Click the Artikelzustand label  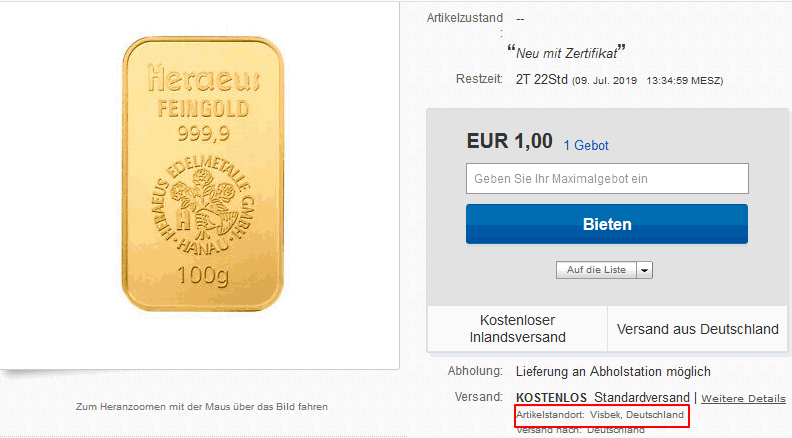pos(465,18)
